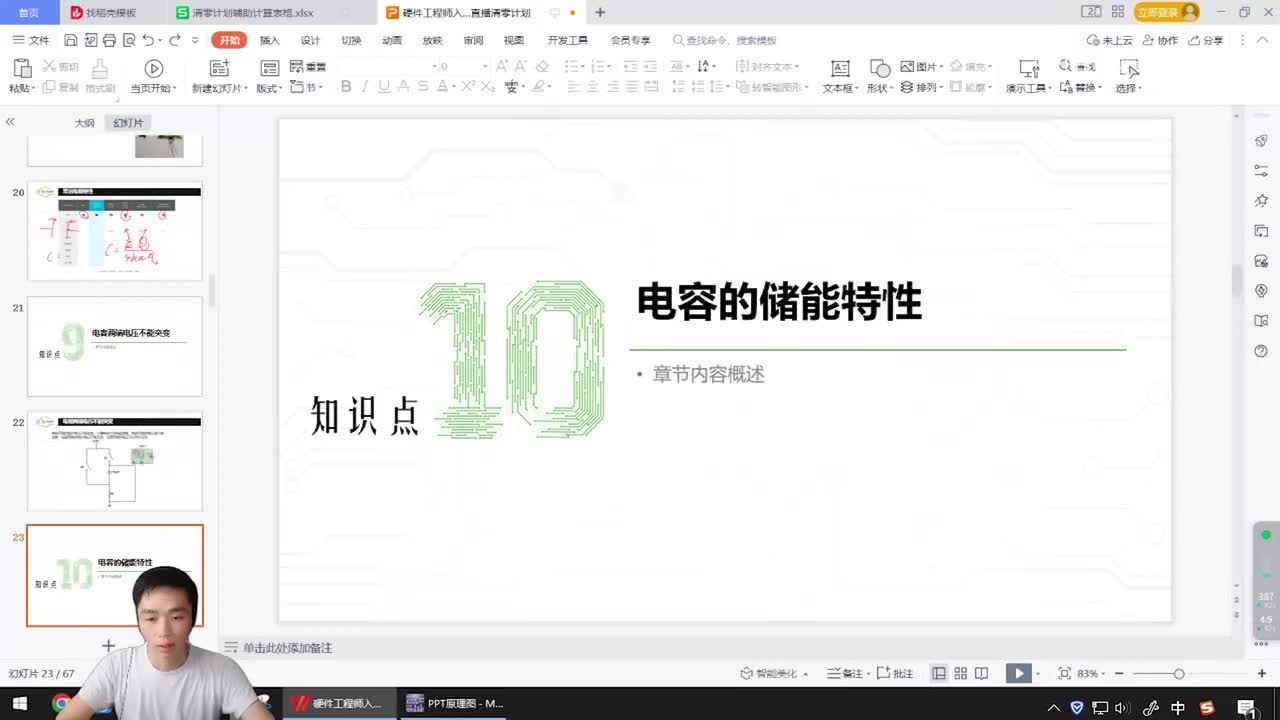Click the Layout (版式) icon
Viewport: 1280px width, 720px height.
tap(269, 68)
